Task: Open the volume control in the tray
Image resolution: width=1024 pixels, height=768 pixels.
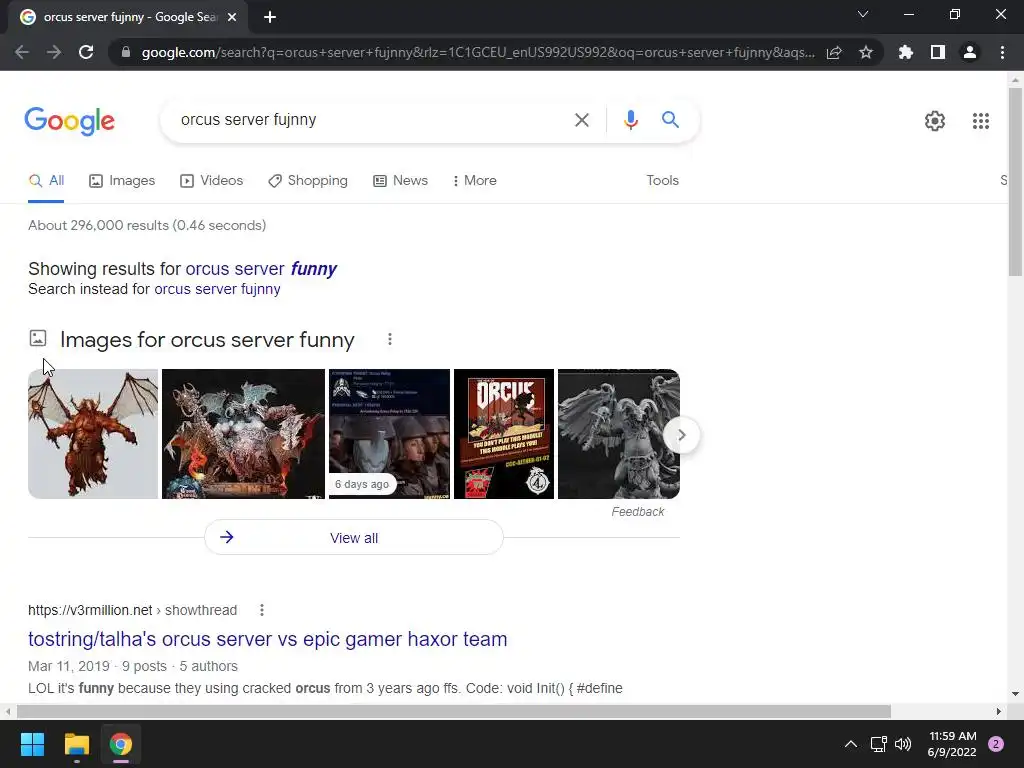Action: coord(903,744)
